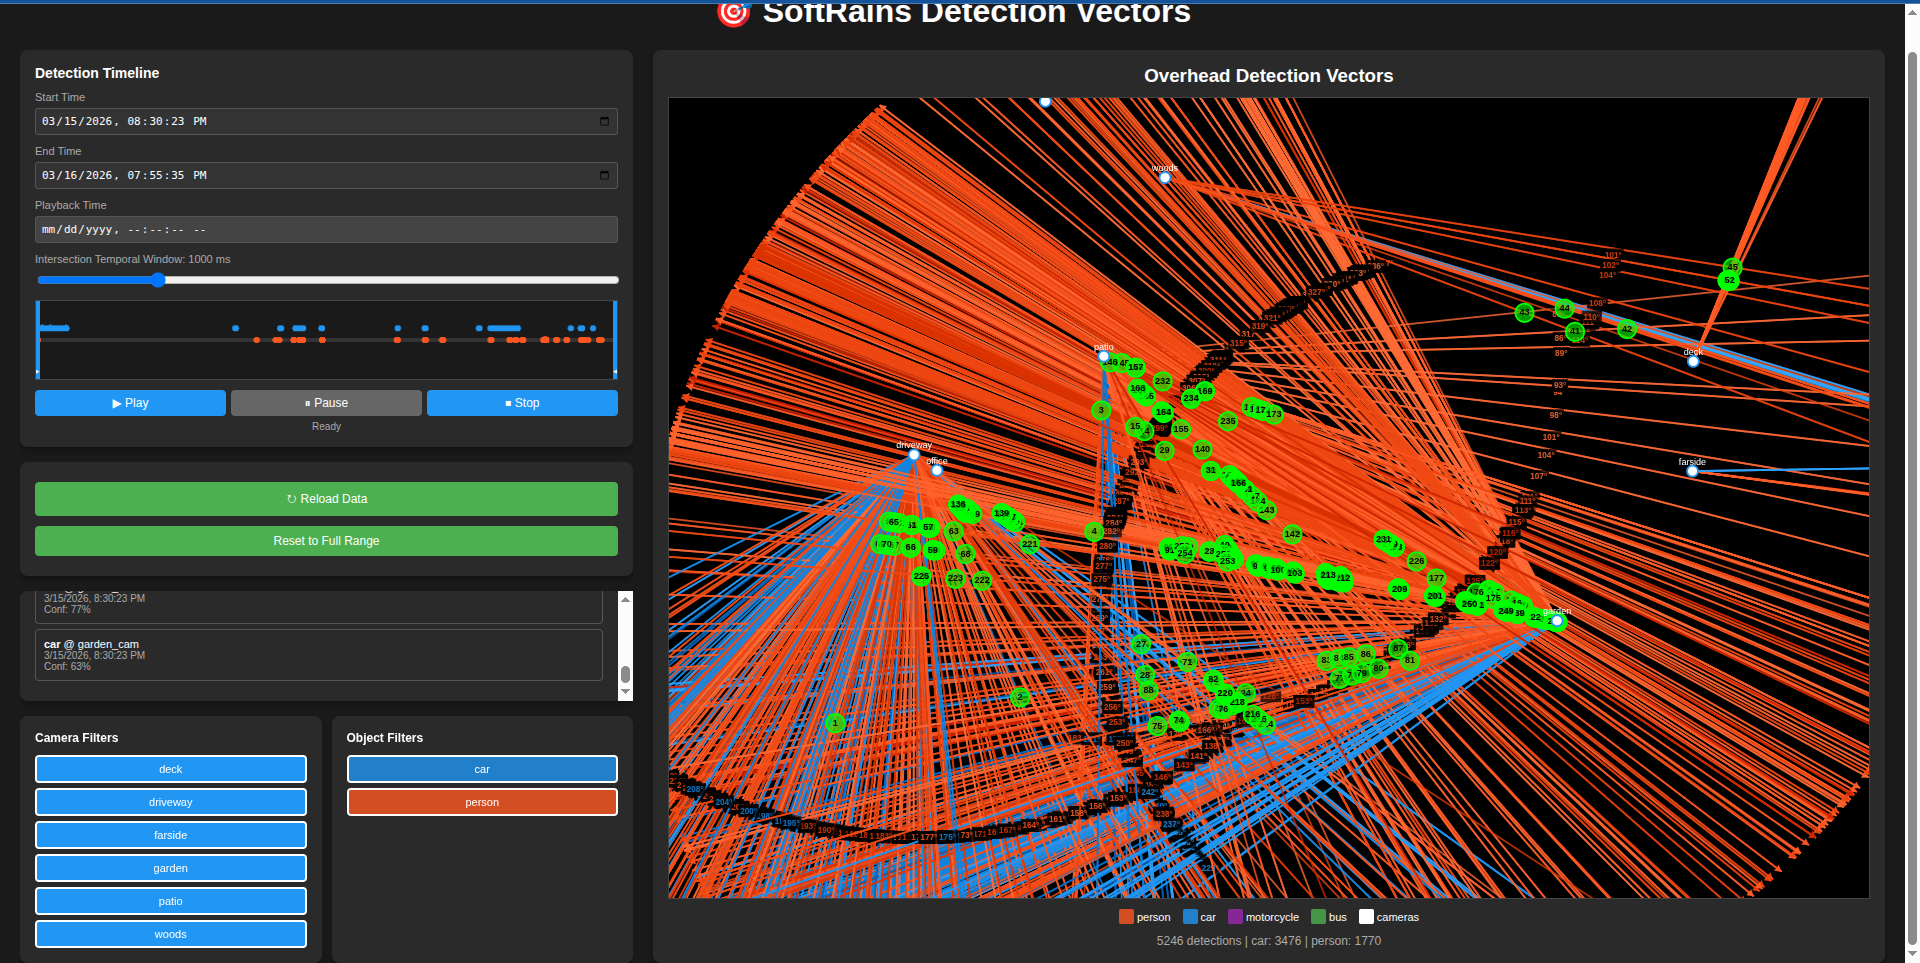Click the detections count summary text
The height and width of the screenshot is (963, 1920).
pos(1268,941)
